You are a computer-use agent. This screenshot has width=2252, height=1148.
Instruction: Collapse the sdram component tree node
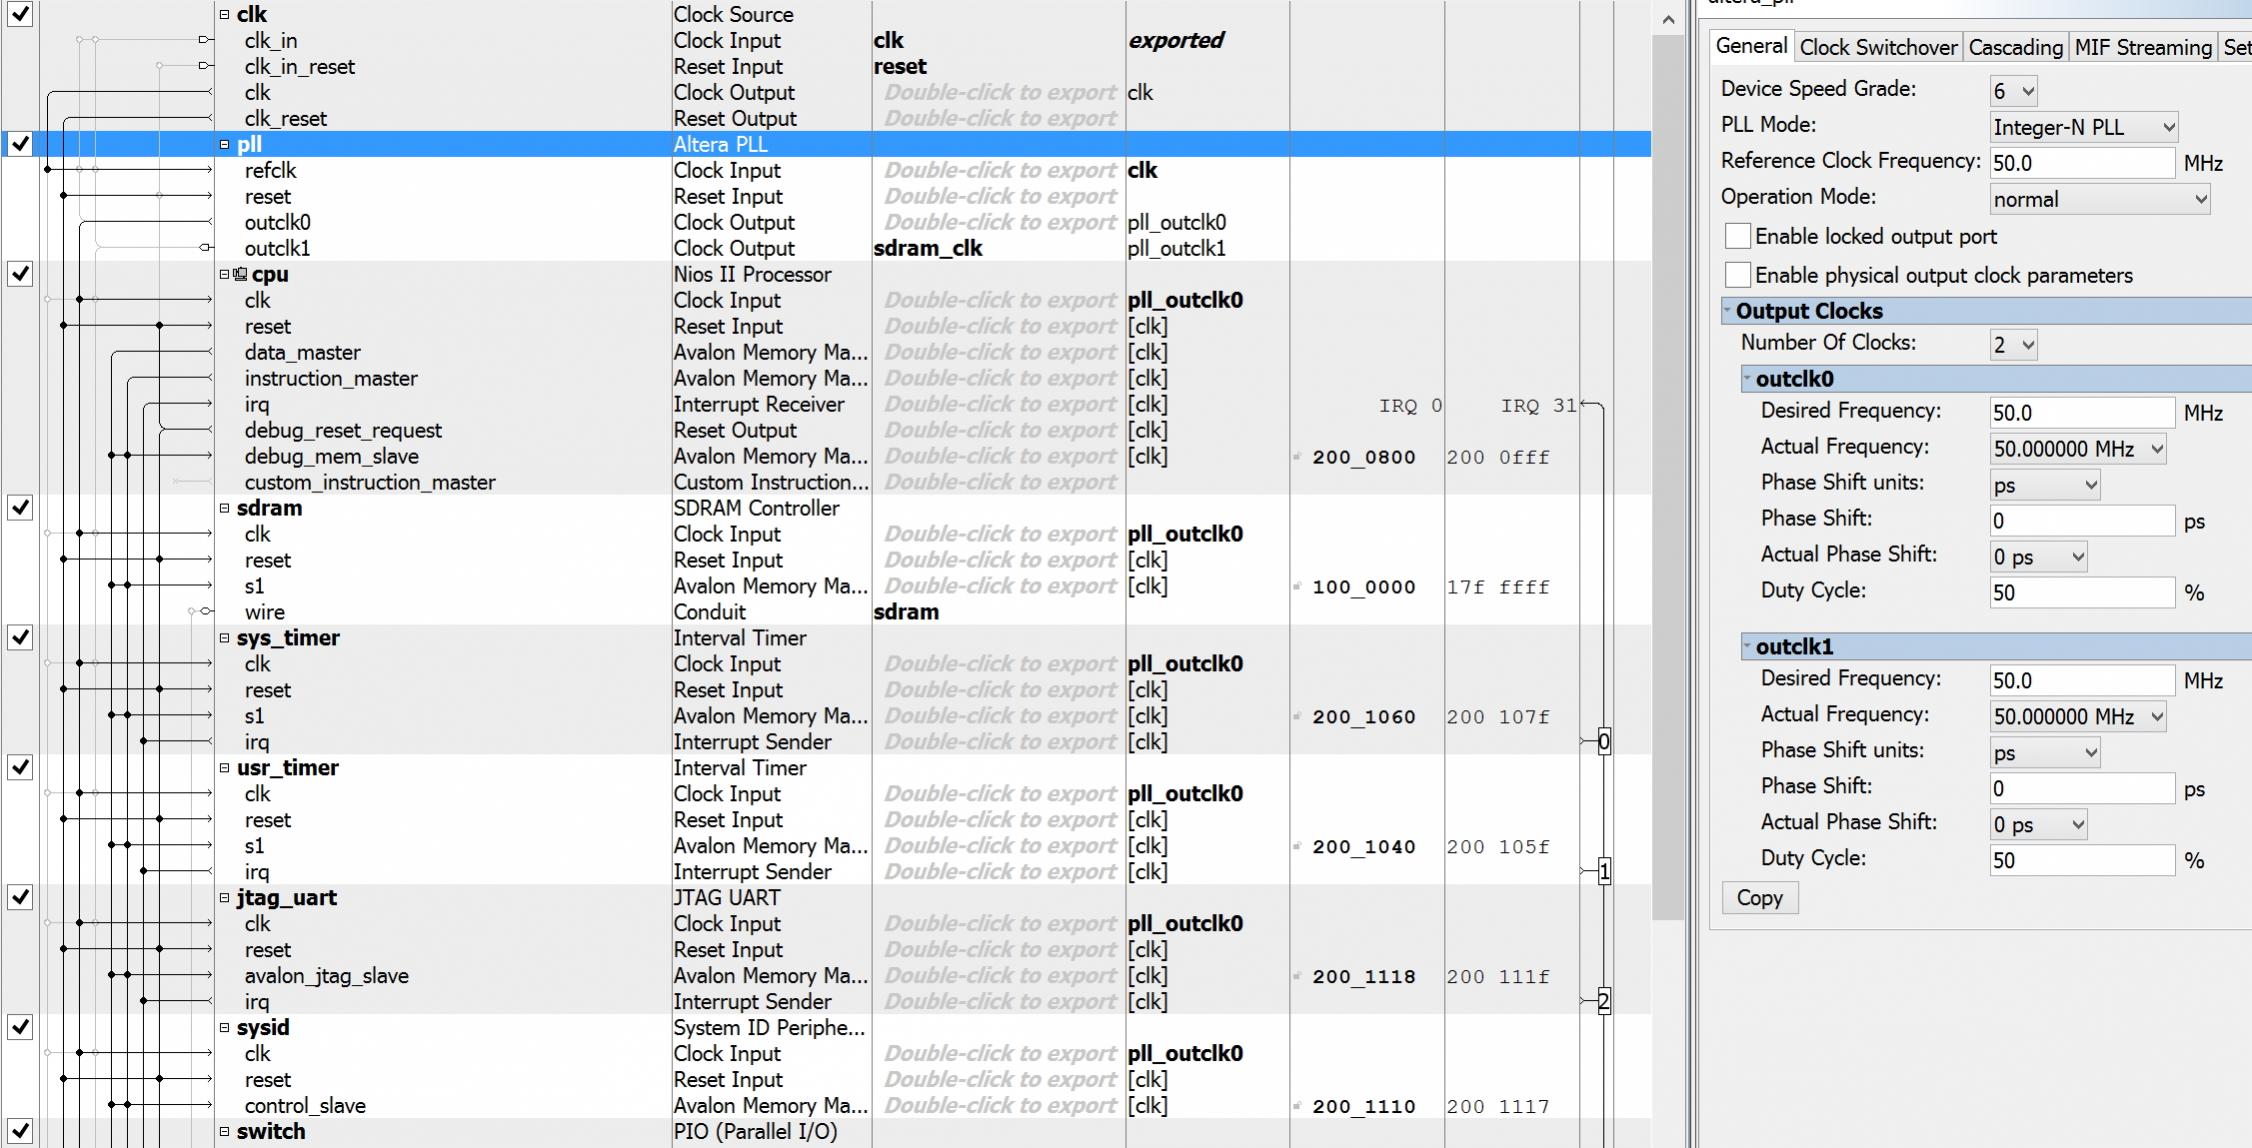pos(225,508)
